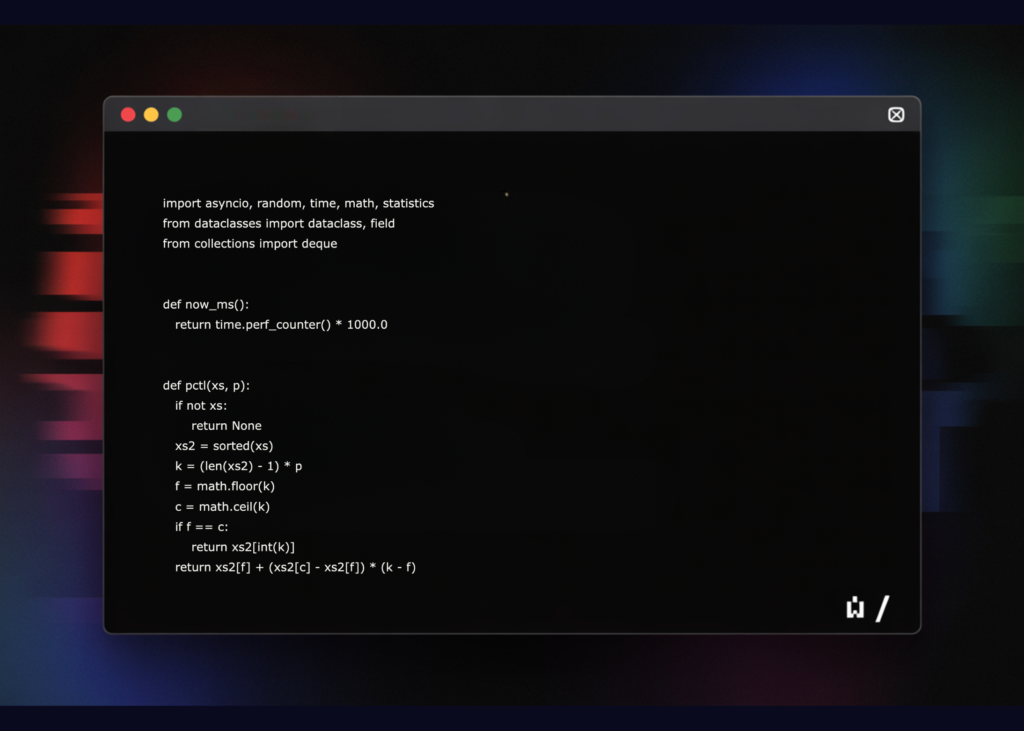
Task: Select the final interpolation return statement
Action: coord(294,566)
